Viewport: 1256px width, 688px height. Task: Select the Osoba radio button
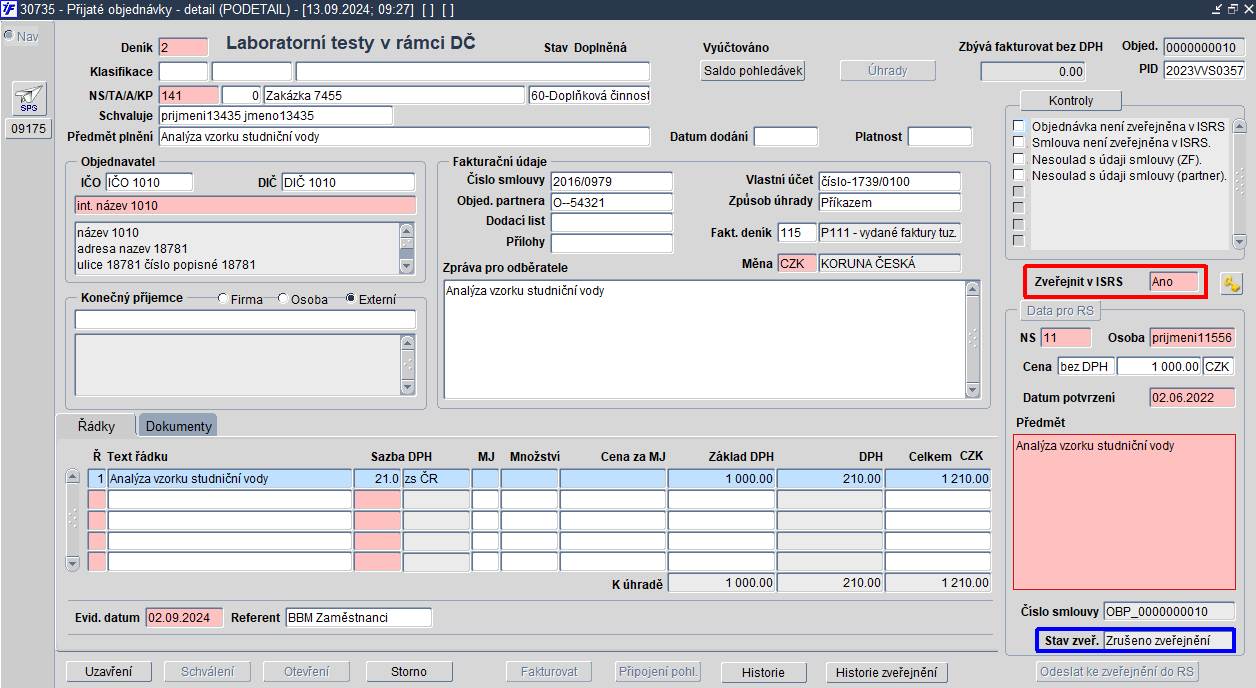pos(283,299)
